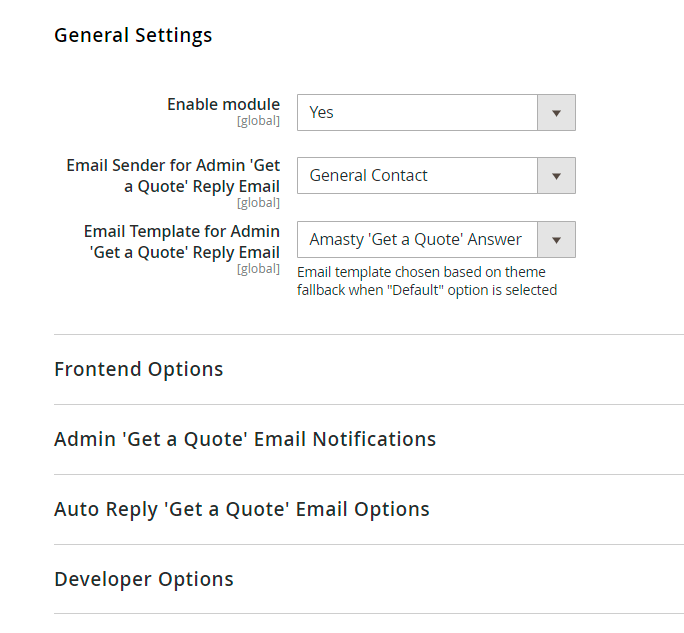
Task: Open the Amasty 'Get a Quote' Answer select
Action: [418, 240]
